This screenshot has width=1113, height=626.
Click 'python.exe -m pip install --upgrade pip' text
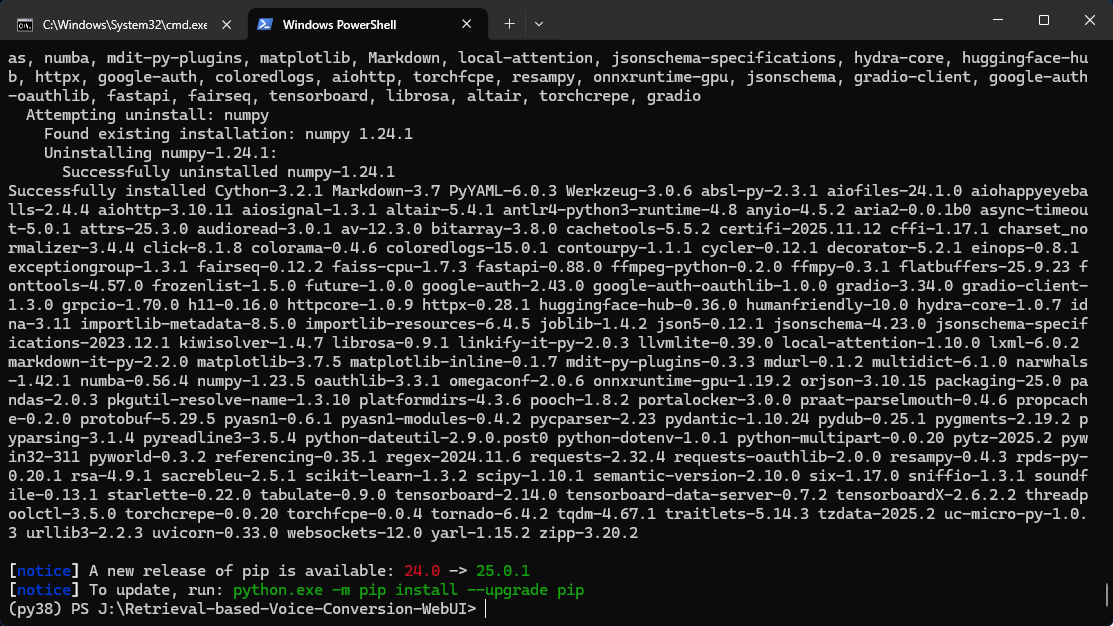point(408,590)
